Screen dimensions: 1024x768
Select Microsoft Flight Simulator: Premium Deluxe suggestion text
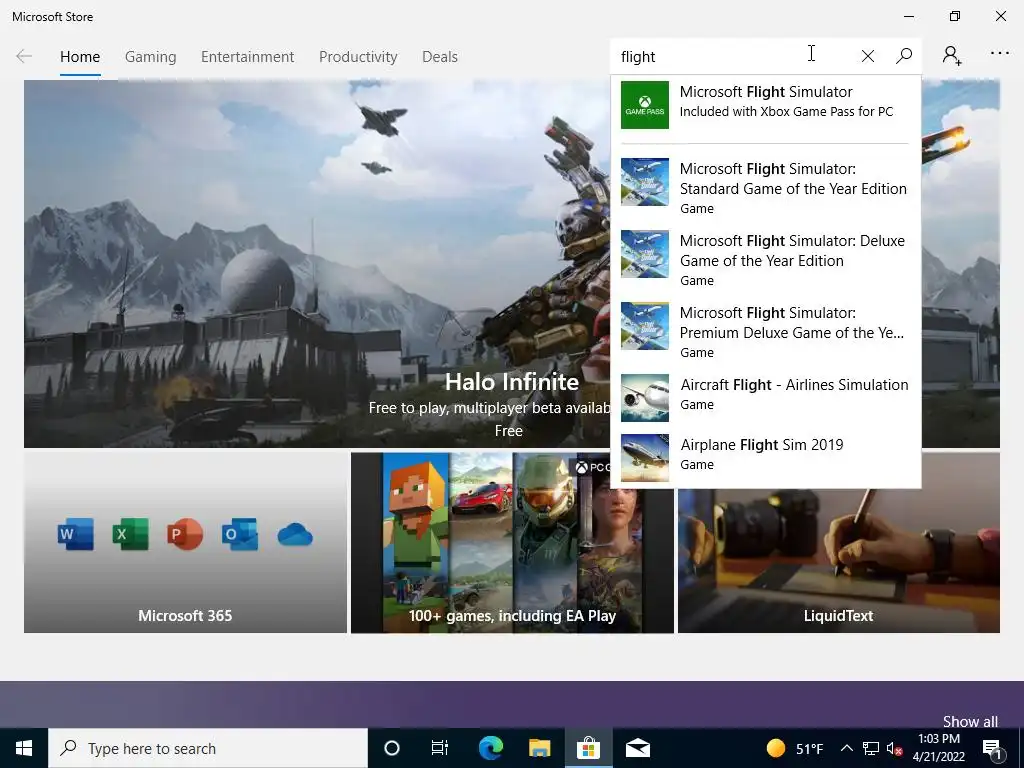(x=792, y=323)
